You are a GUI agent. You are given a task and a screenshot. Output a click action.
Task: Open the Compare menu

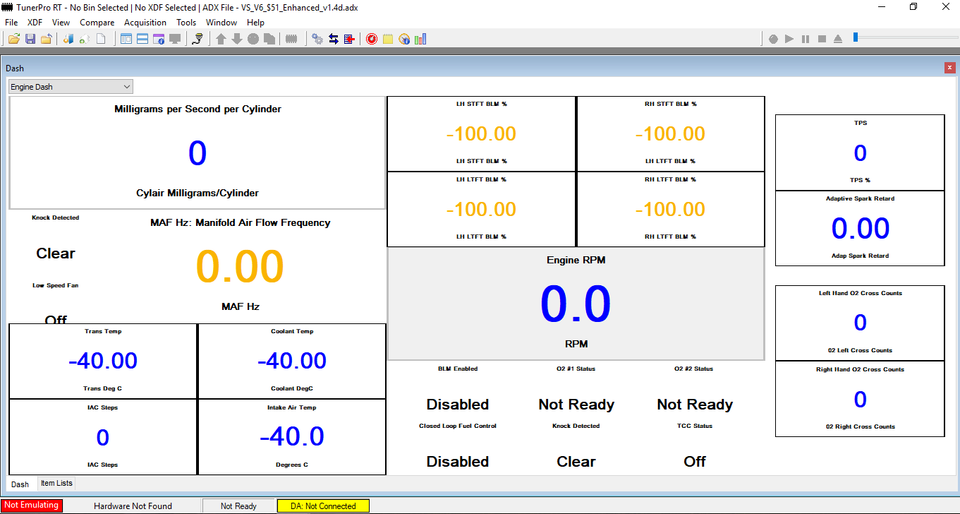[97, 22]
